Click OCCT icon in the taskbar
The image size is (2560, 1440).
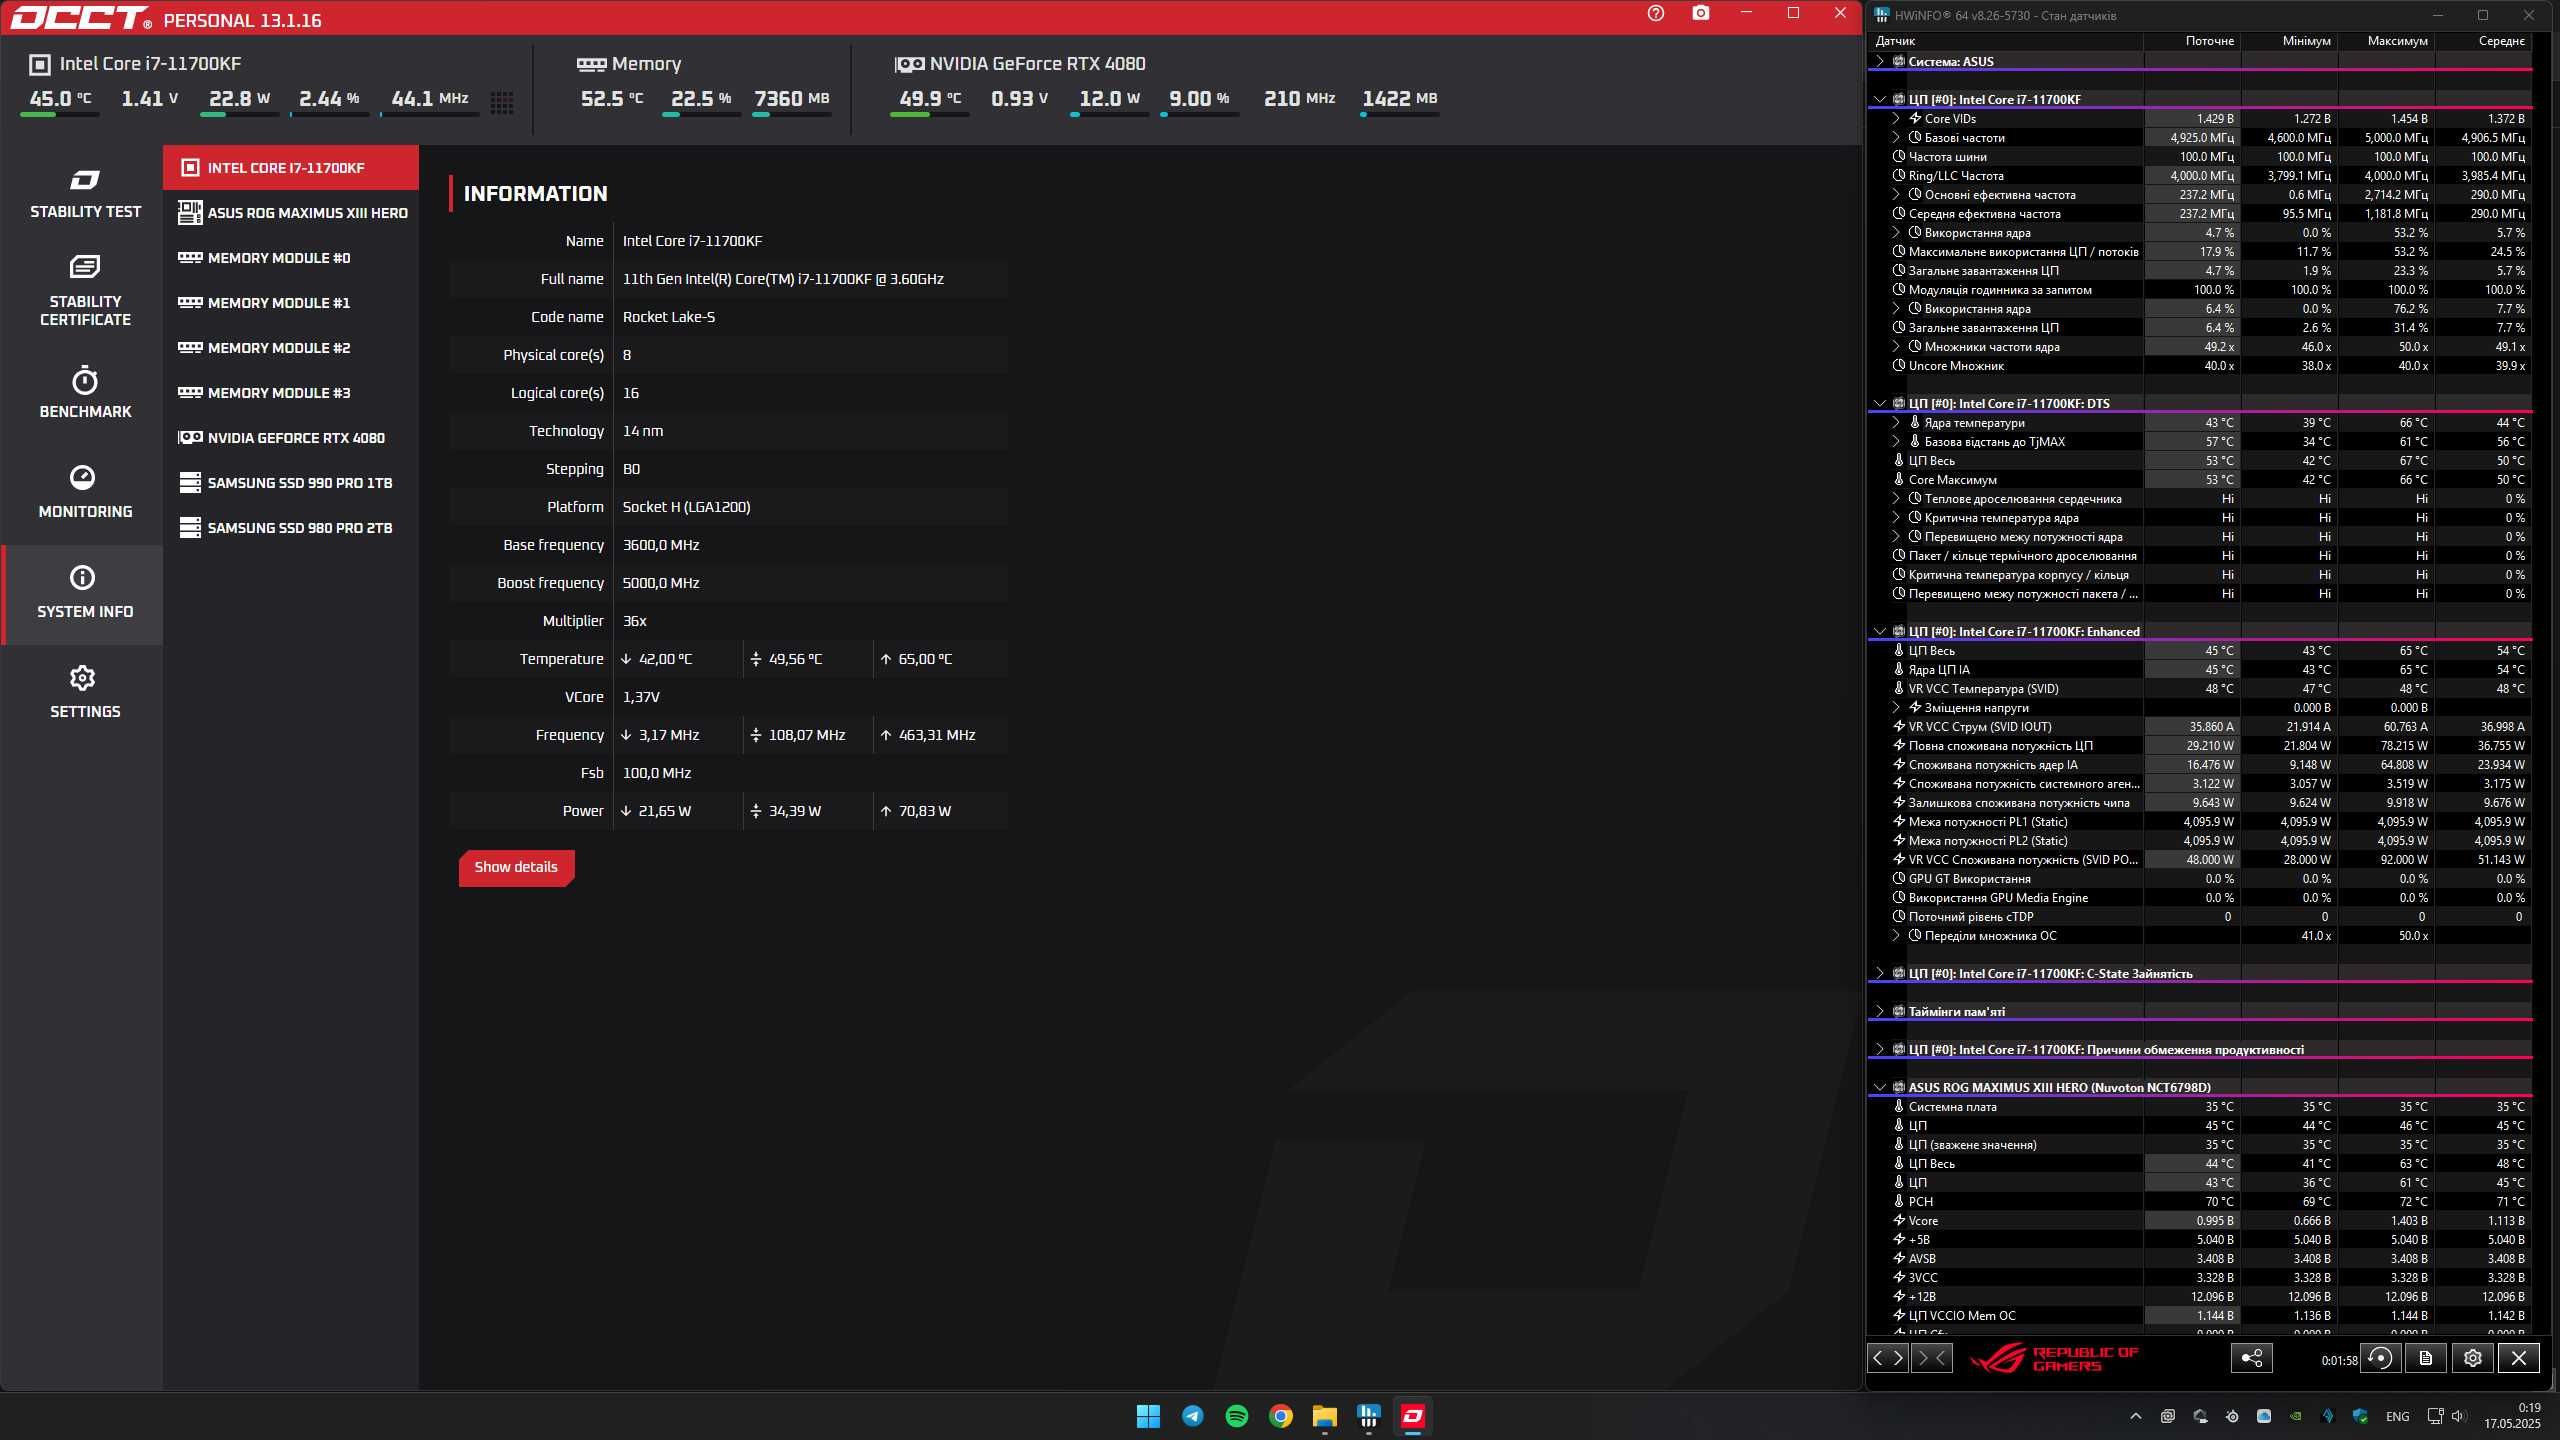(x=1412, y=1416)
